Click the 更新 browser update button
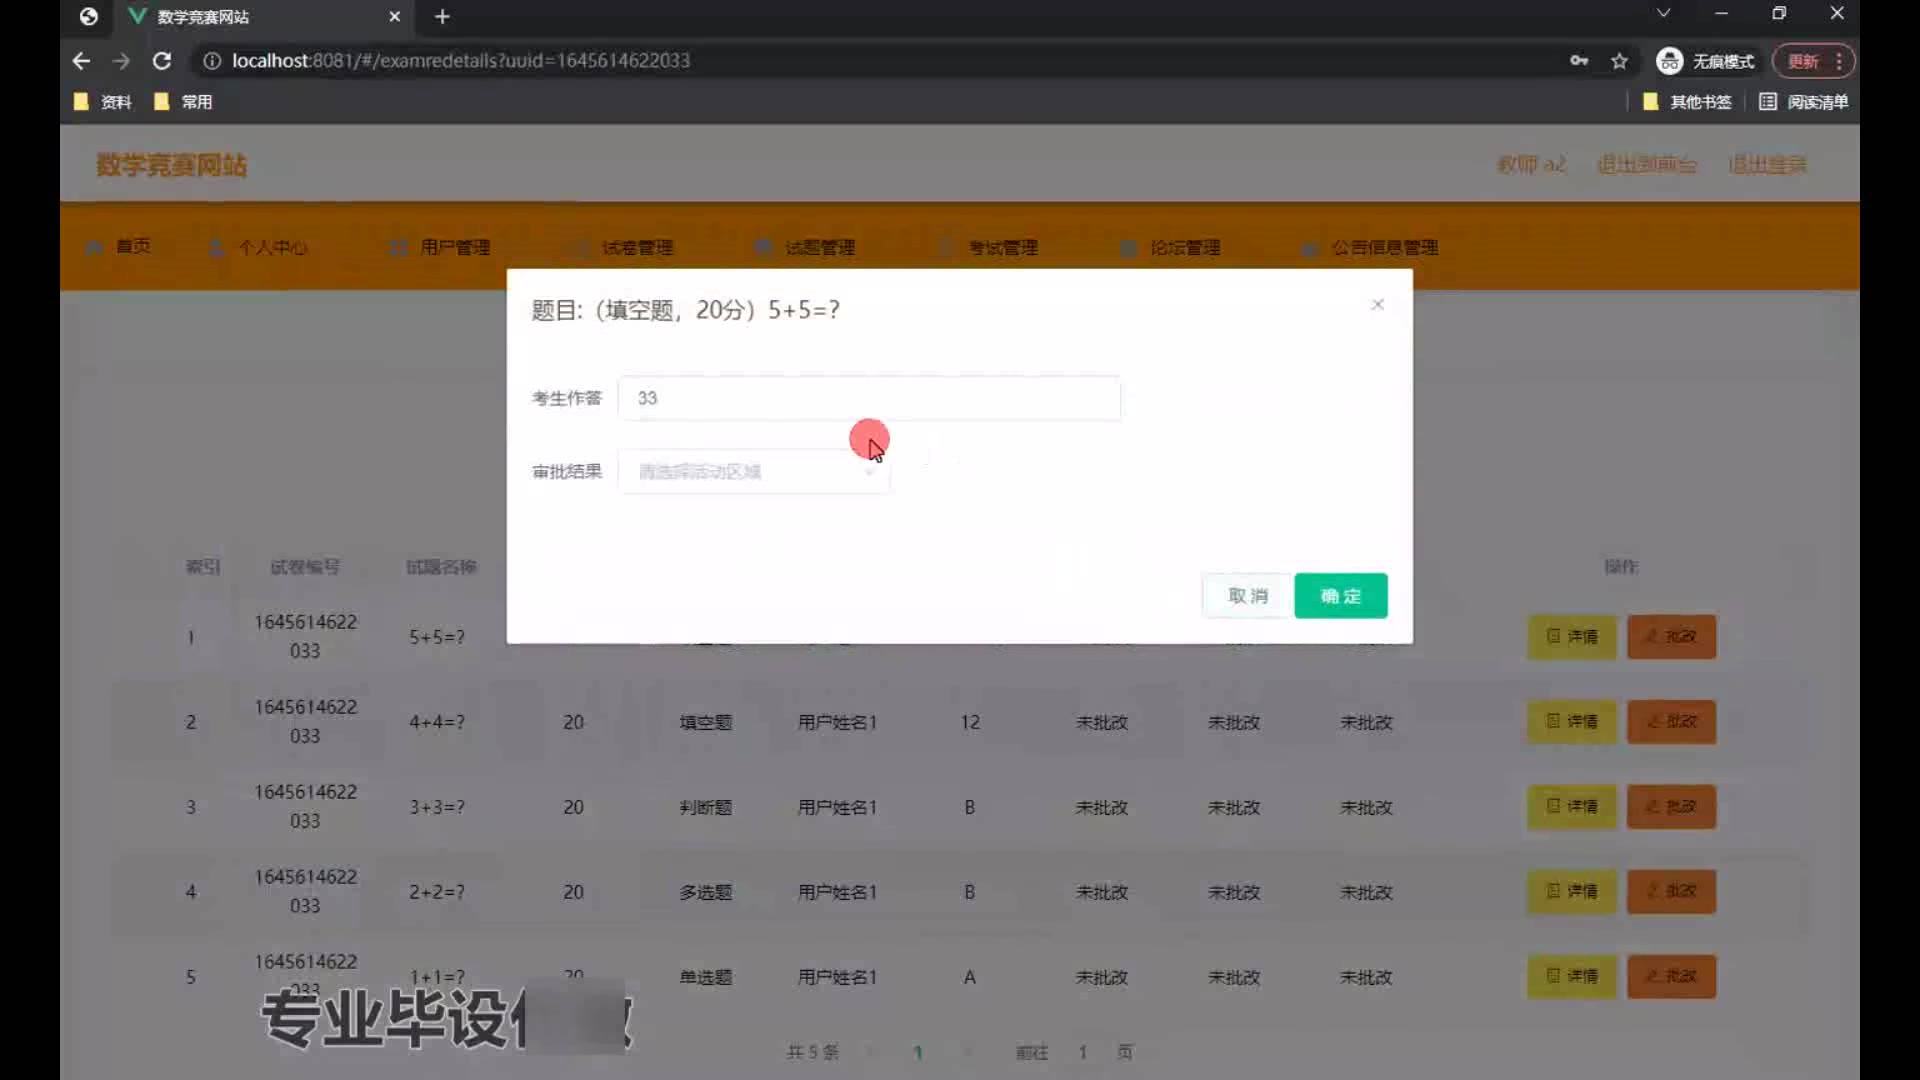The image size is (1920, 1080). [1804, 61]
